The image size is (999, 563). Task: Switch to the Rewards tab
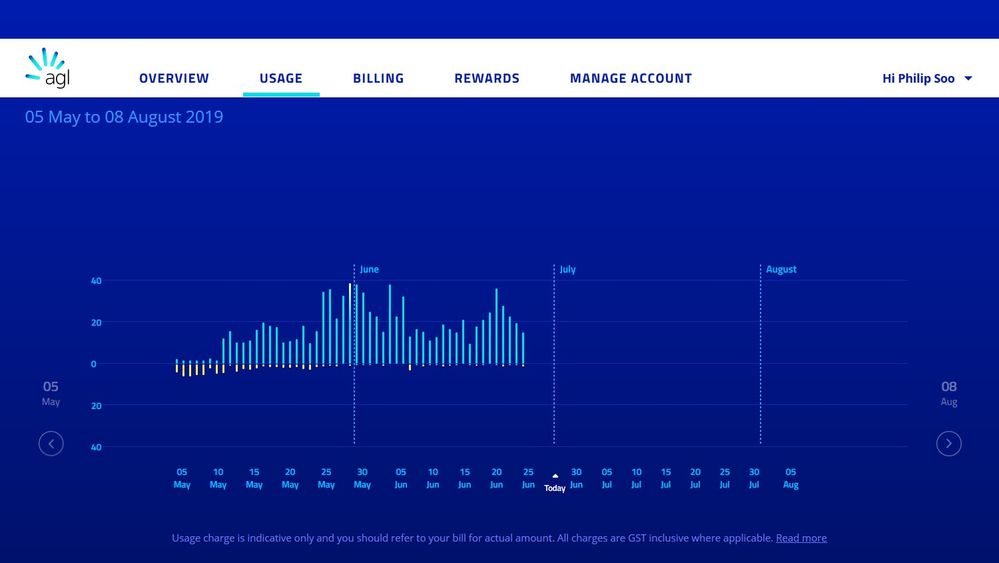tap(487, 78)
